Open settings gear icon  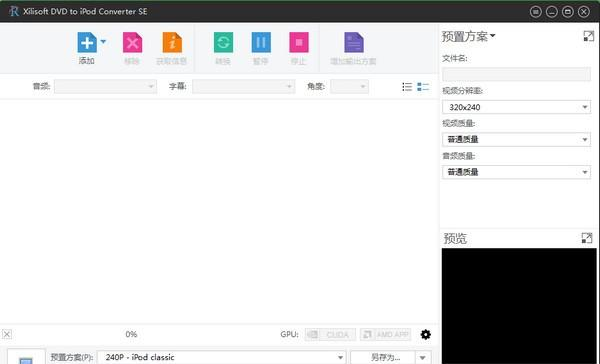pos(426,335)
